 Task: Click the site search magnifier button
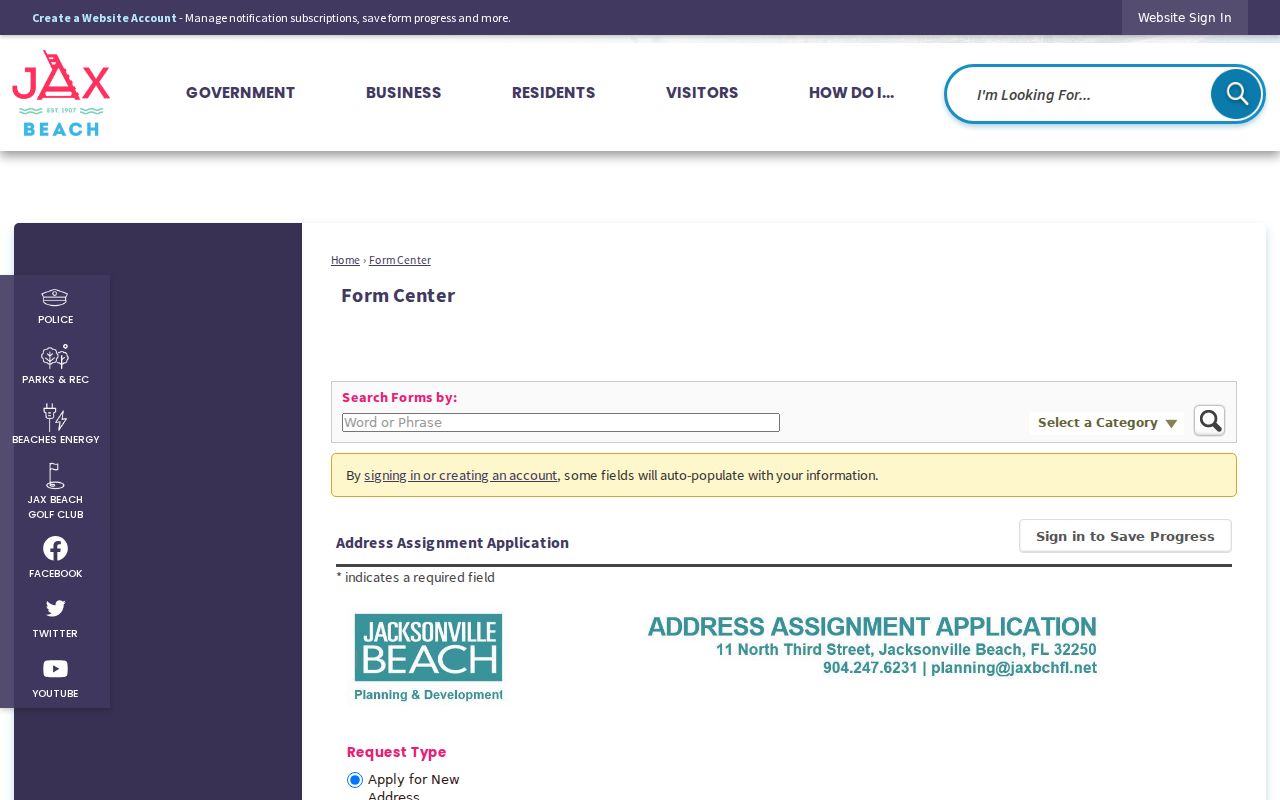click(x=1236, y=94)
